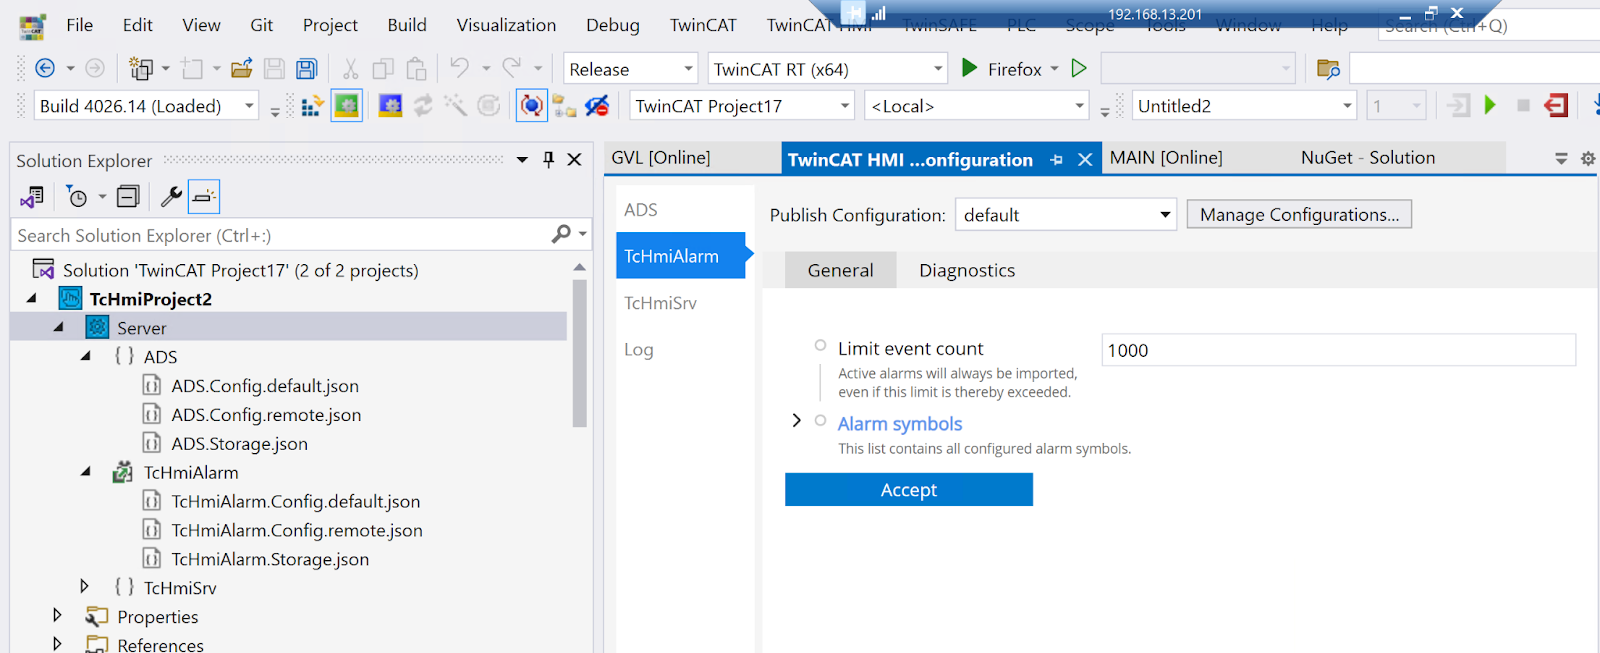1600x653 pixels.
Task: Open the Visualization menu
Action: point(506,25)
